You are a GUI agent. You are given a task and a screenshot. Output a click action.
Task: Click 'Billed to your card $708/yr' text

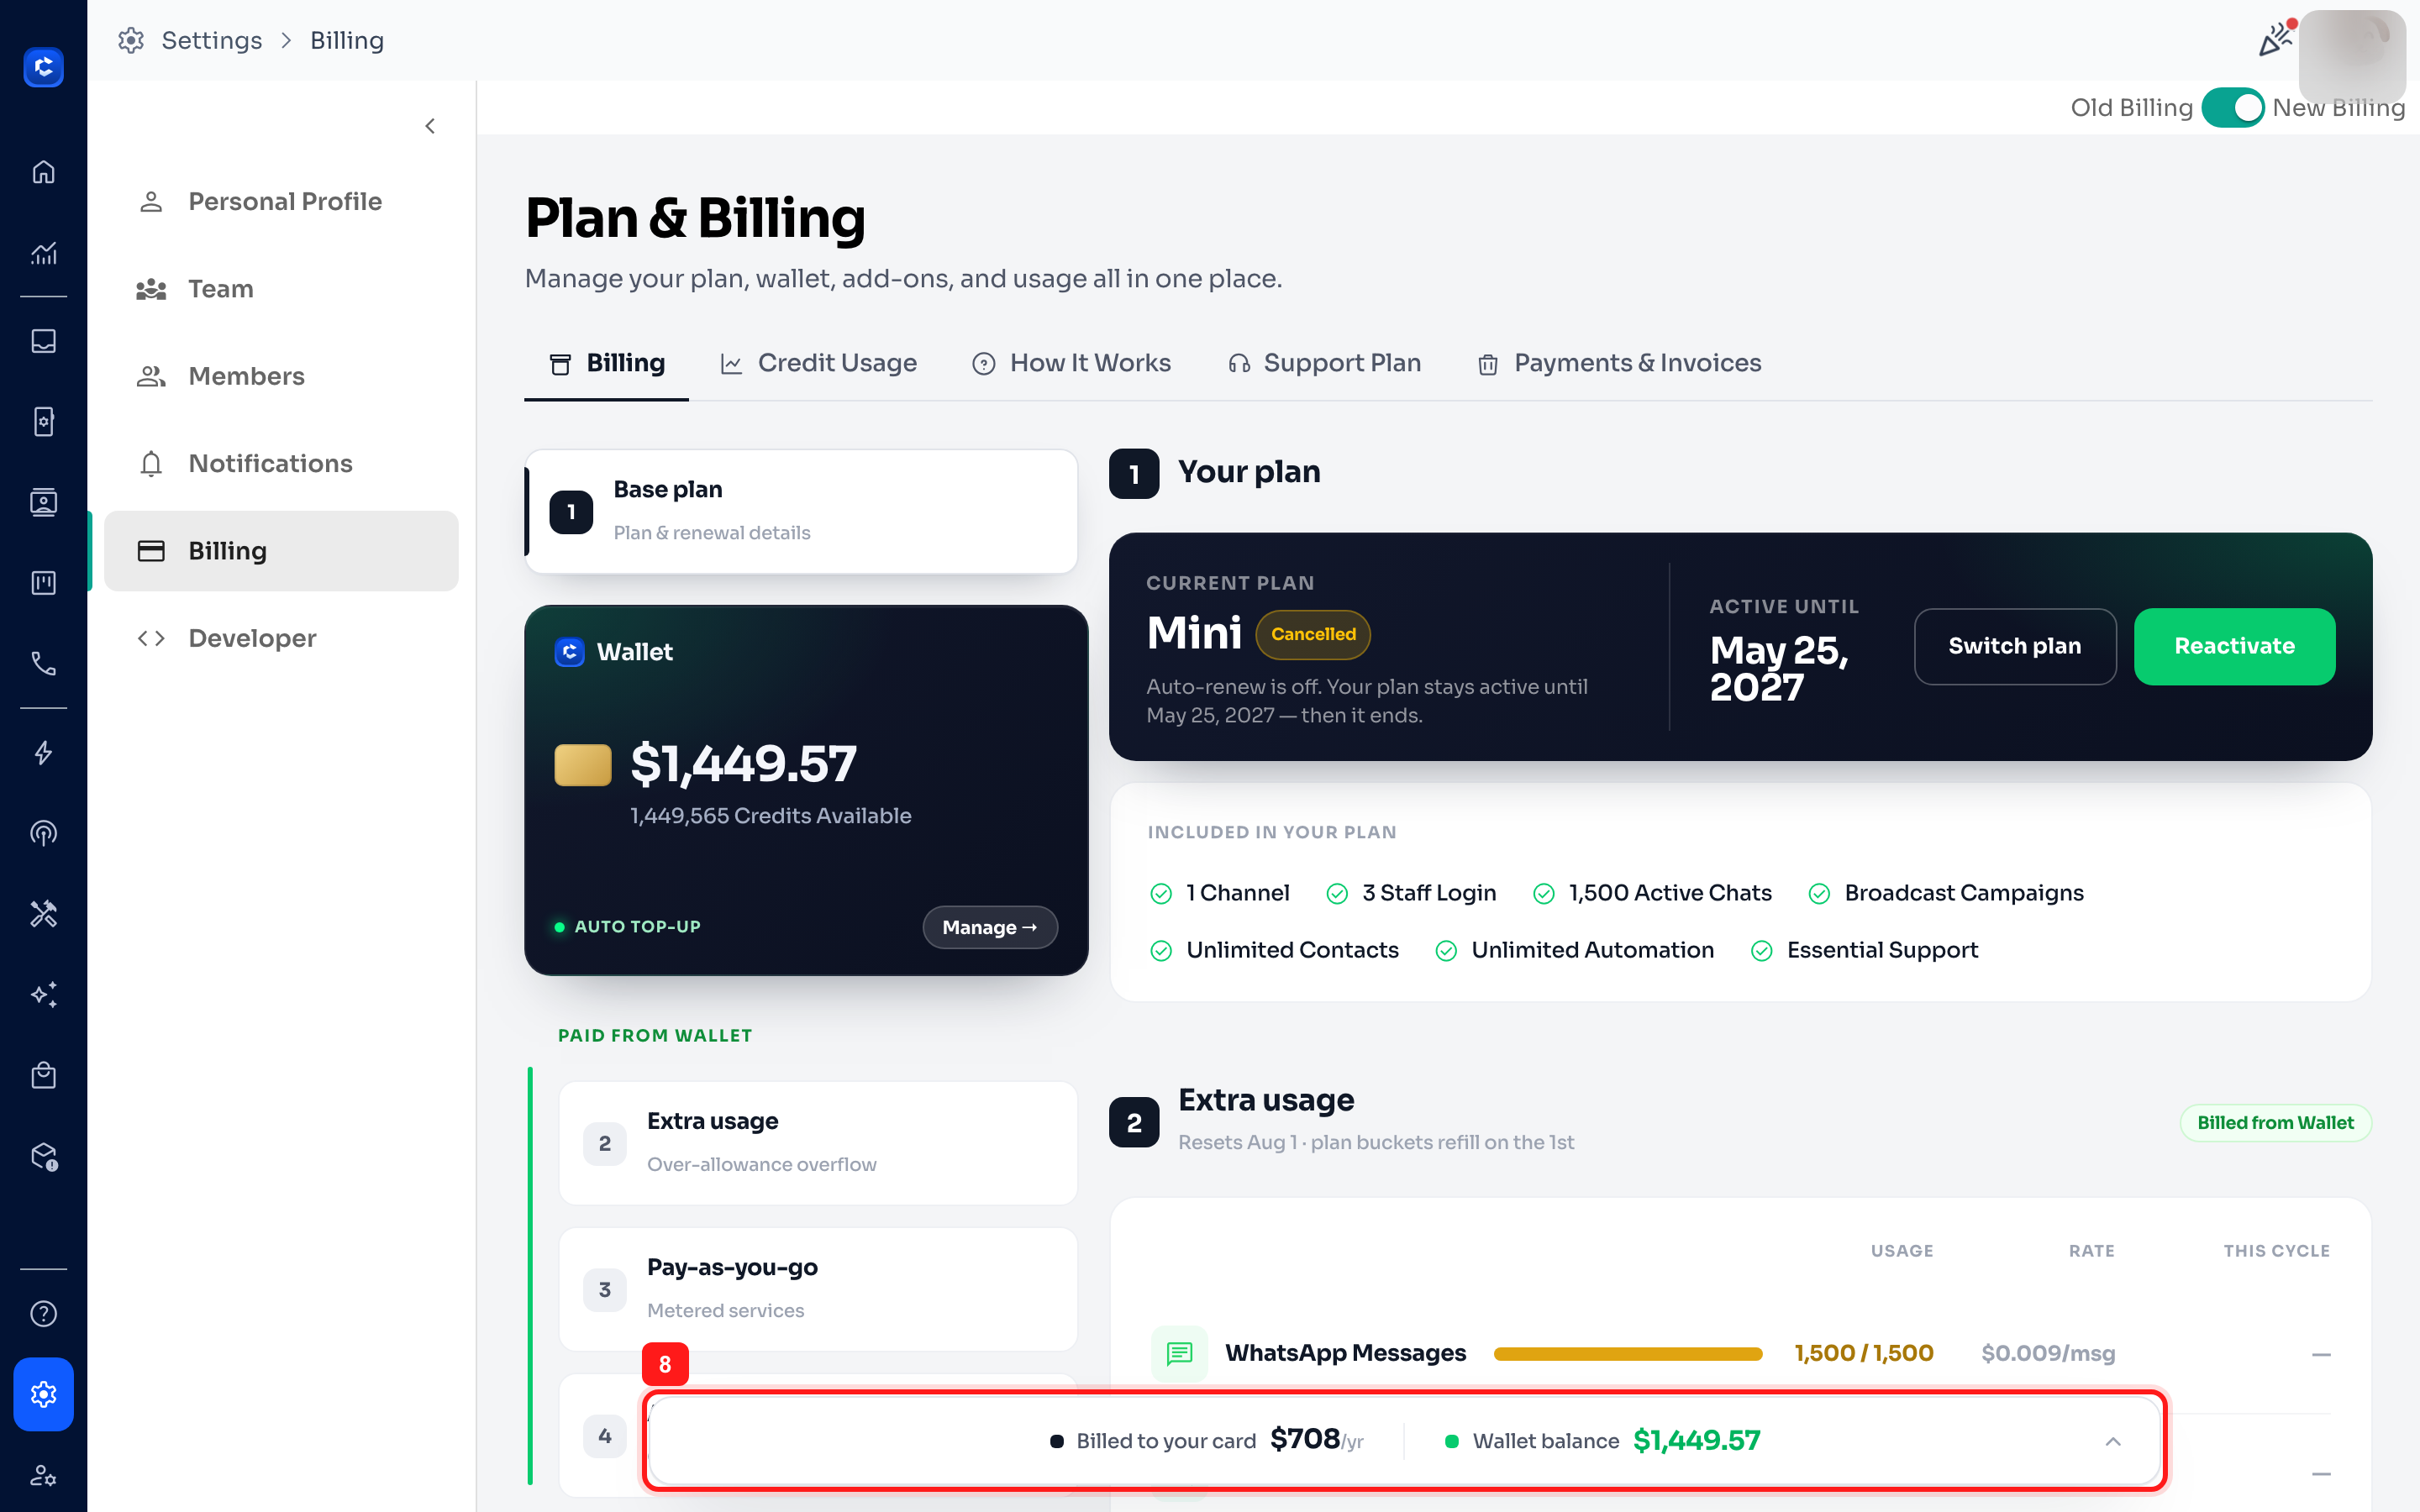[x=1206, y=1440]
